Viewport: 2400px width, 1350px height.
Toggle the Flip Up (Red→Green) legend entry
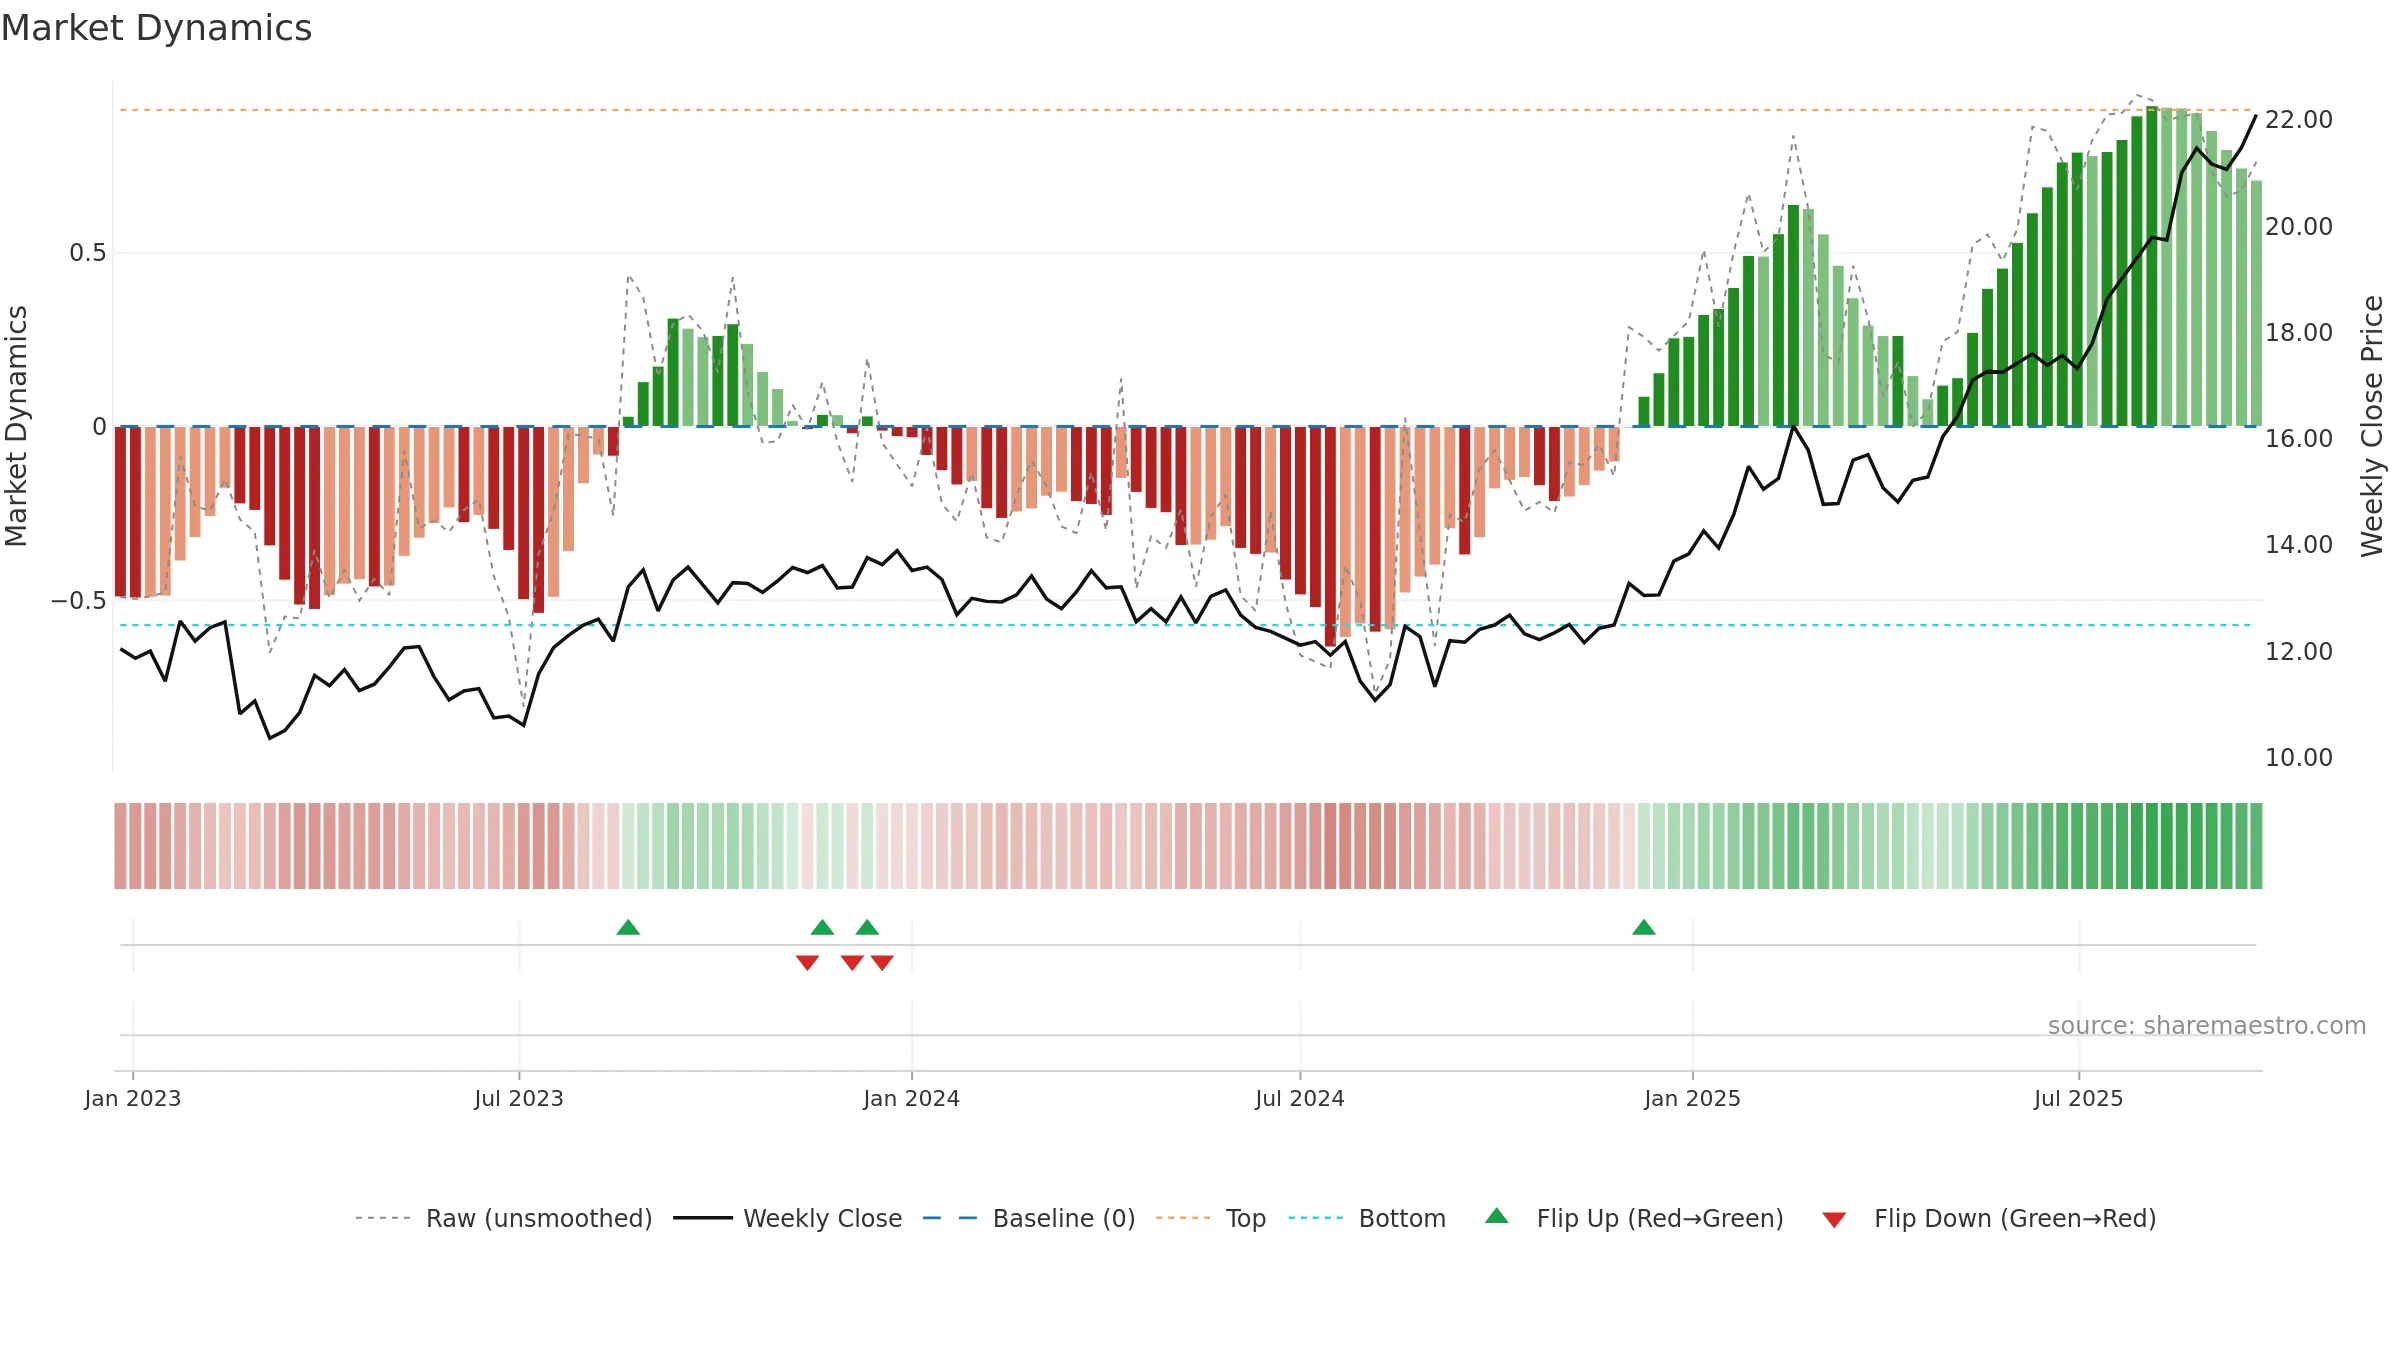click(x=1634, y=1218)
